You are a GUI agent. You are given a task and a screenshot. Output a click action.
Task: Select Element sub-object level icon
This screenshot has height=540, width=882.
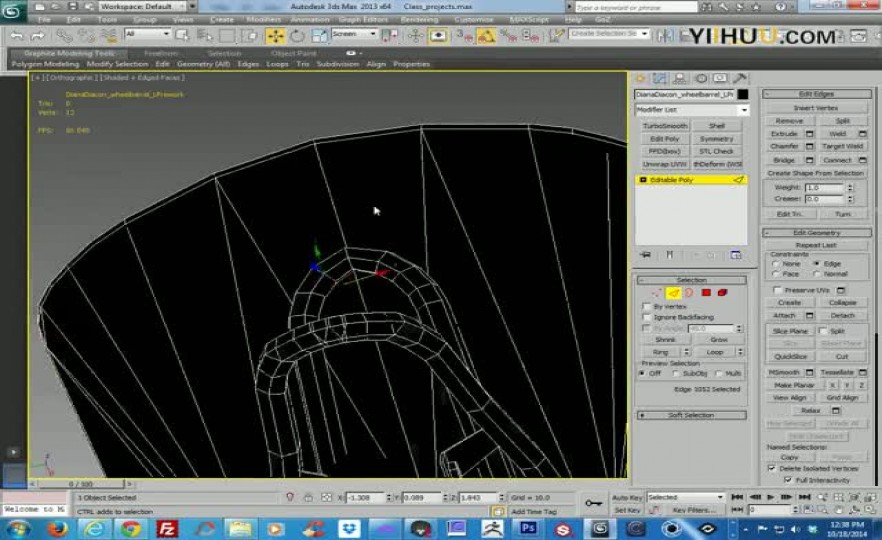pyautogui.click(x=722, y=292)
